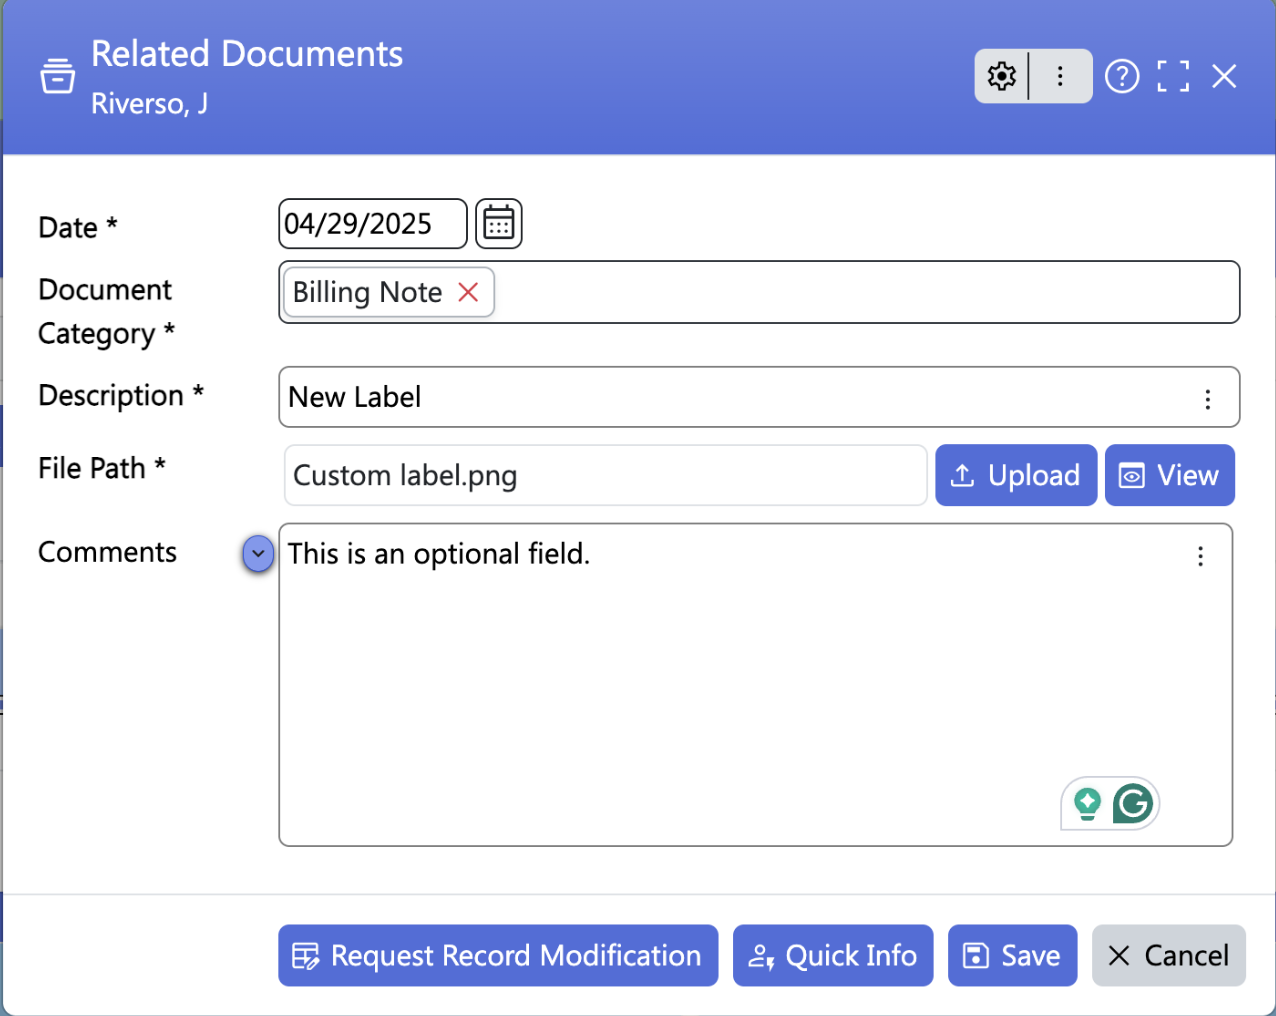Expand the Comments dropdown chevron
Viewport: 1276px width, 1016px height.
point(258,553)
